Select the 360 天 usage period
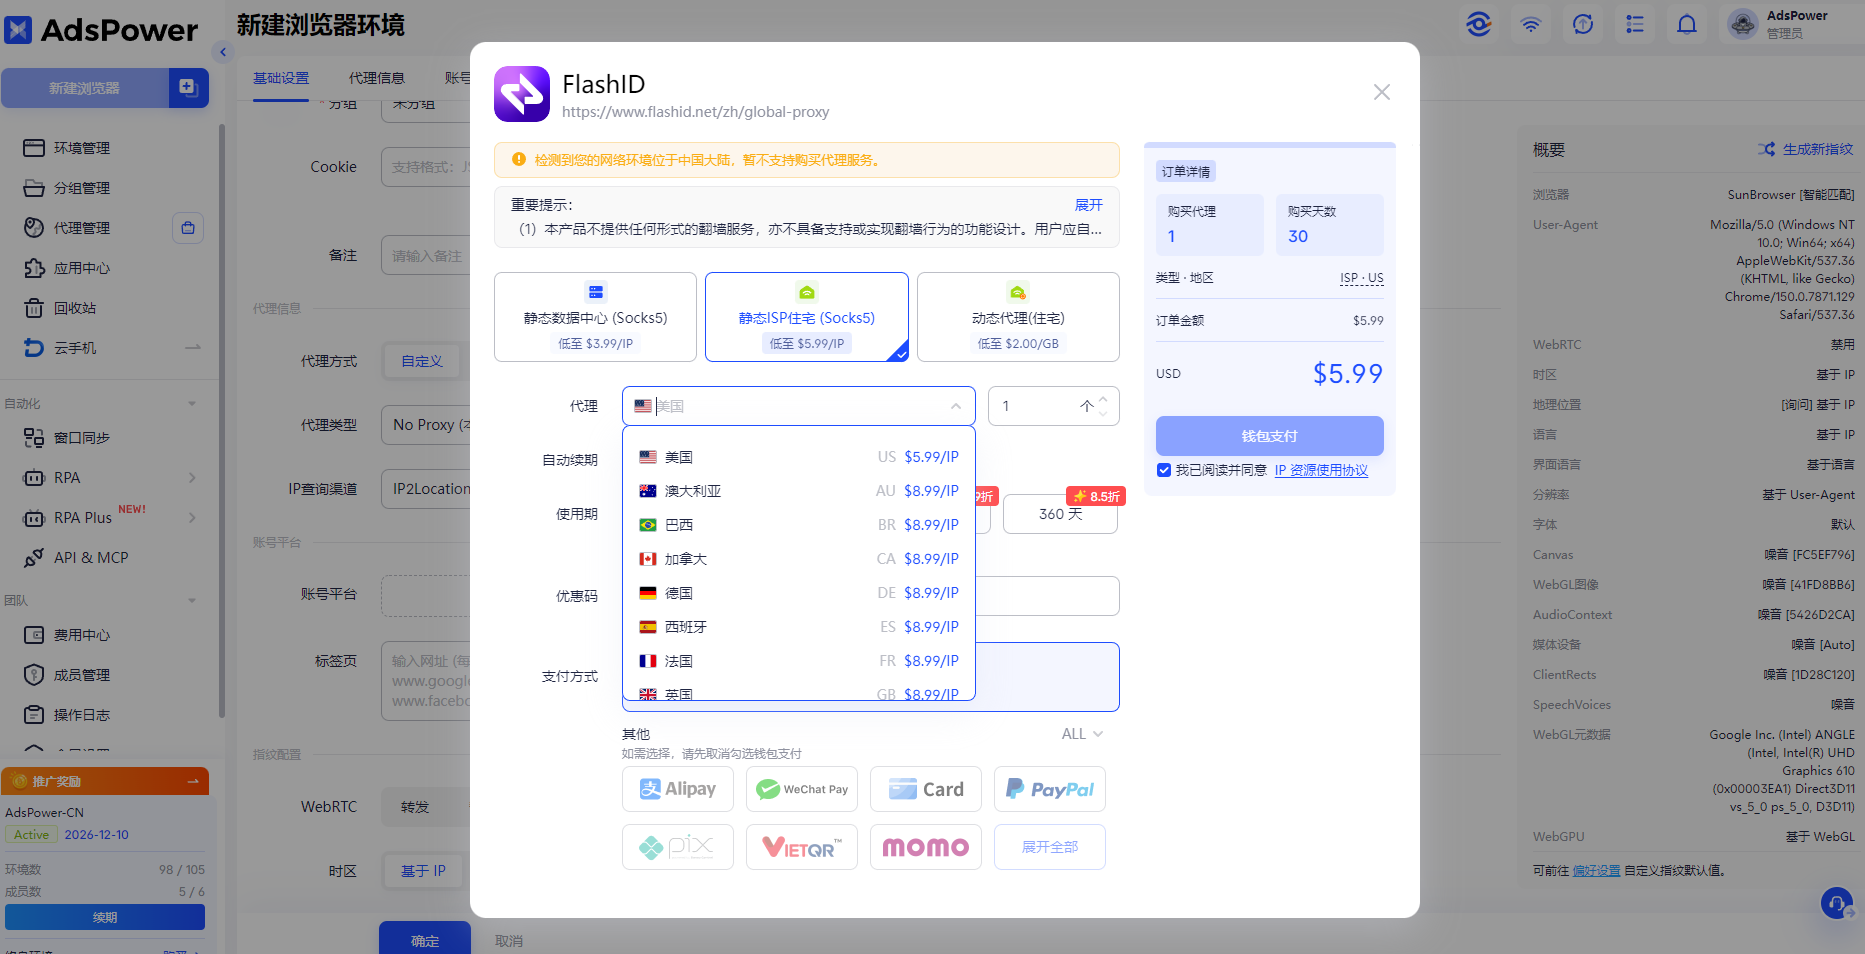Image resolution: width=1865 pixels, height=954 pixels. point(1060,514)
